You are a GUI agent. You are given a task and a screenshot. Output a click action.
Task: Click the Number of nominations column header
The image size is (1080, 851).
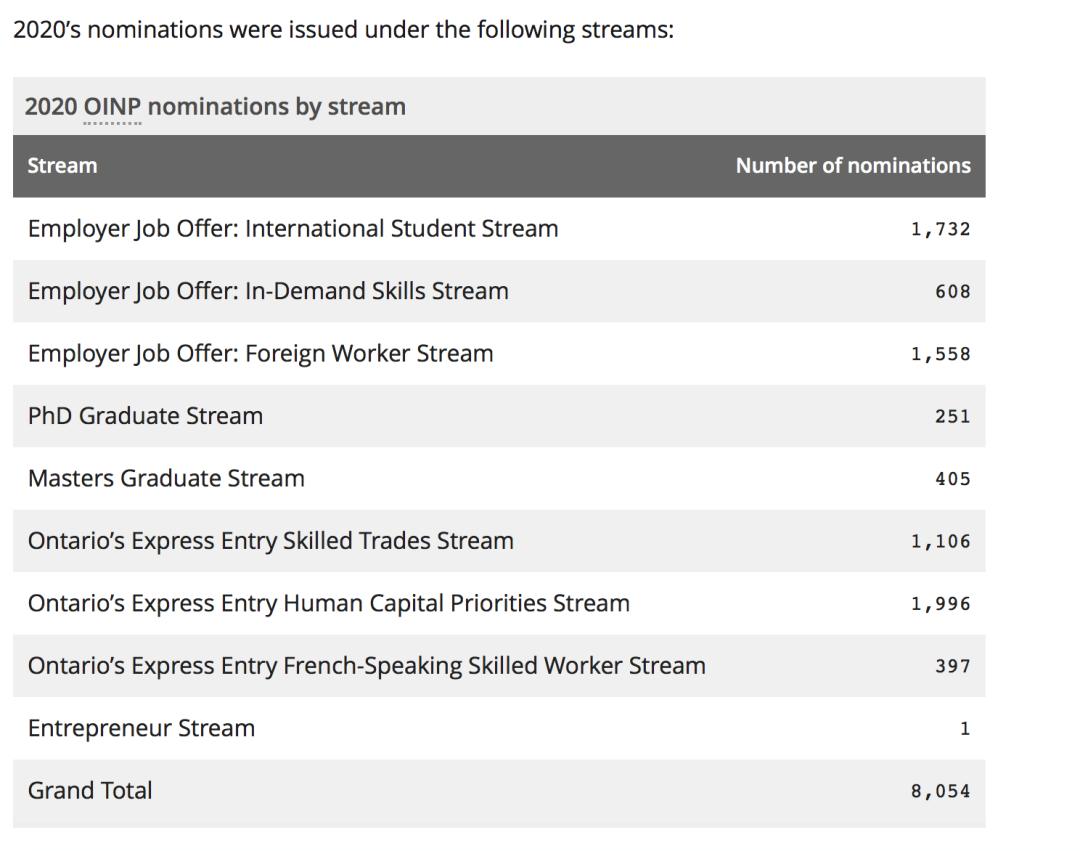click(852, 166)
